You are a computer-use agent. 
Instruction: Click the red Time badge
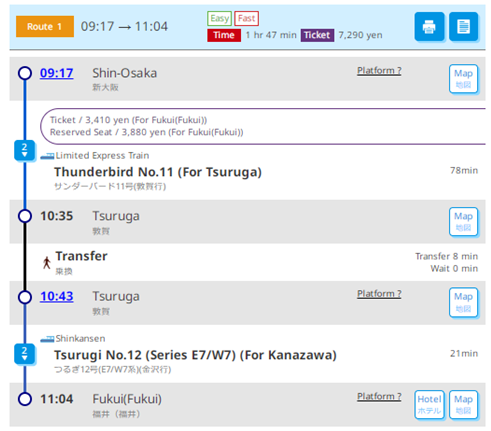click(x=224, y=35)
